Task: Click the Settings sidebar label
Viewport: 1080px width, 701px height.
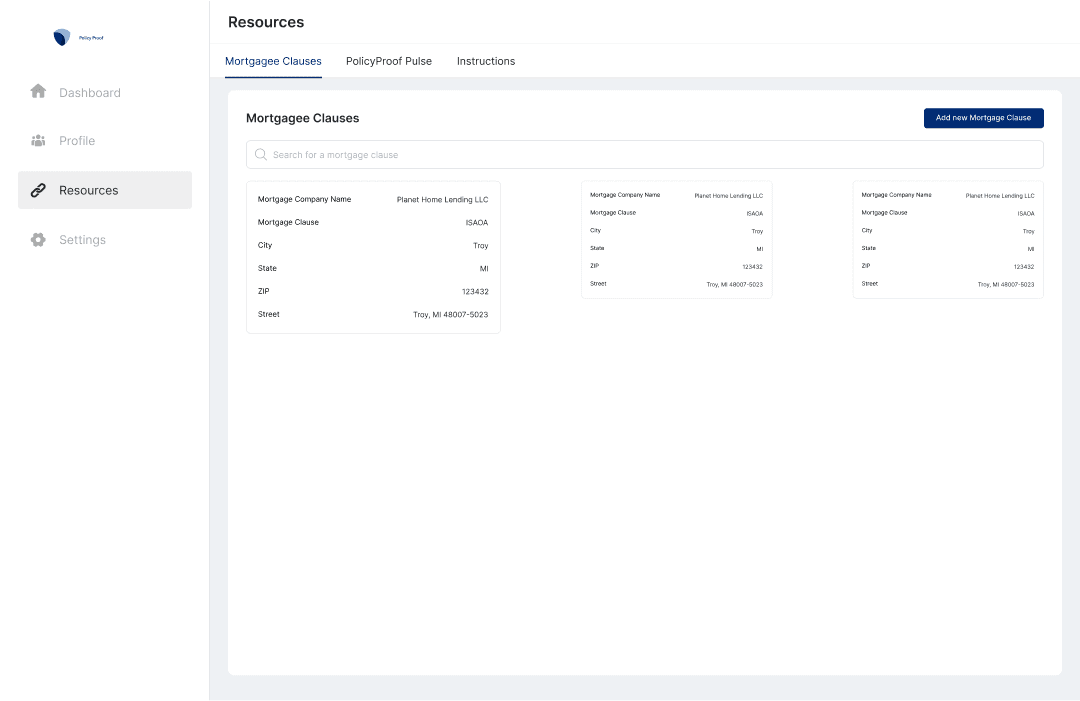Action: pyautogui.click(x=83, y=239)
